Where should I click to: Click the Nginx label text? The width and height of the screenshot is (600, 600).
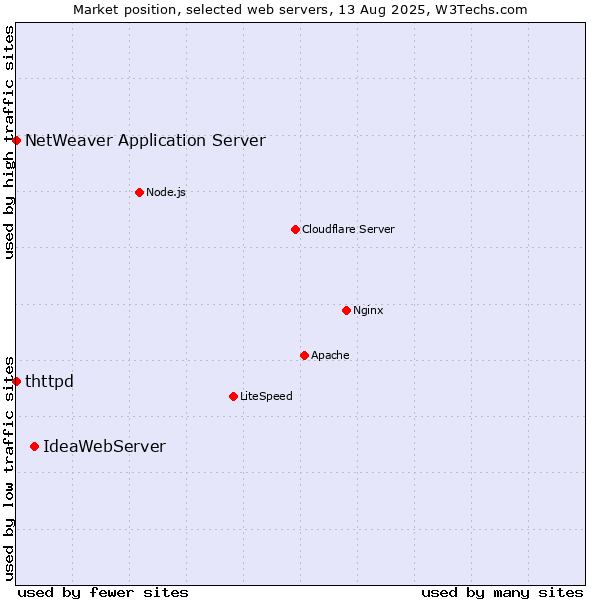pos(368,310)
